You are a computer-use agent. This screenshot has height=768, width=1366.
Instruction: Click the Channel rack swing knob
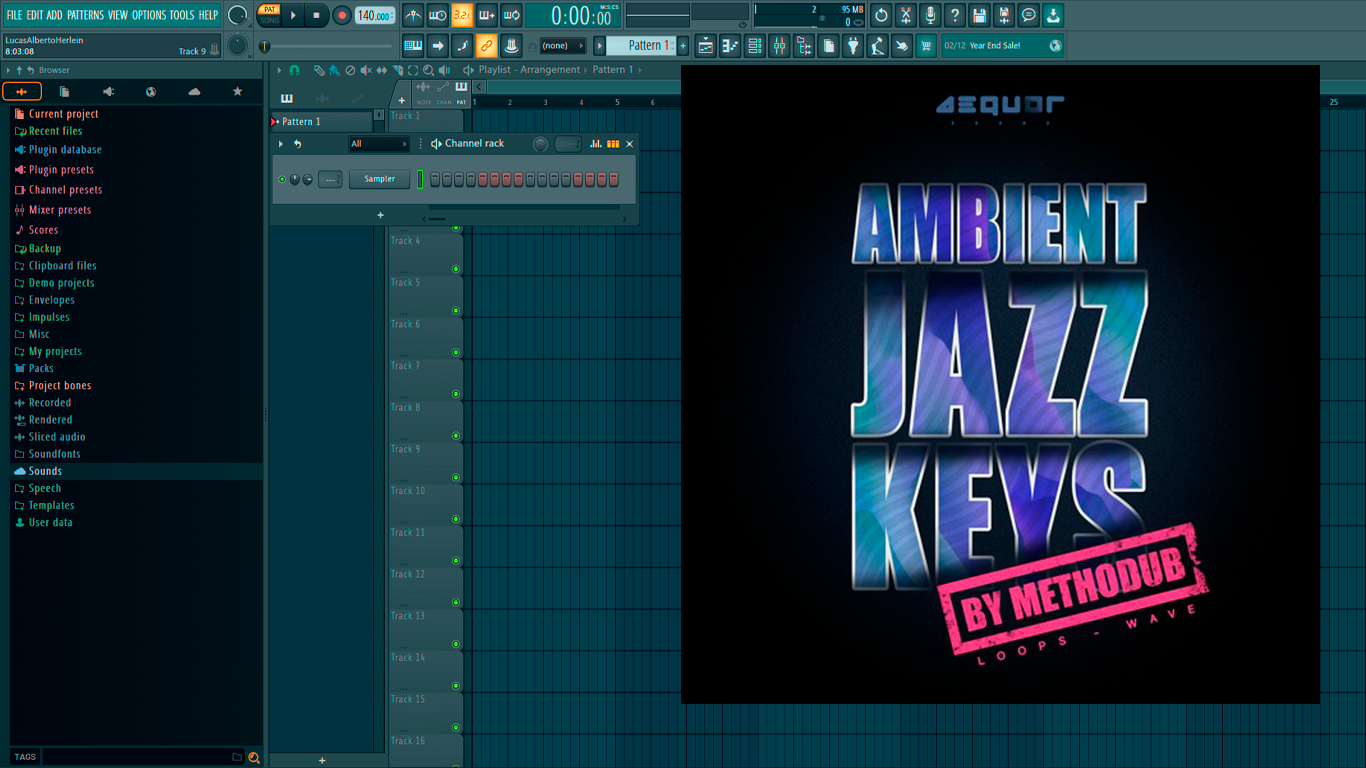point(540,144)
